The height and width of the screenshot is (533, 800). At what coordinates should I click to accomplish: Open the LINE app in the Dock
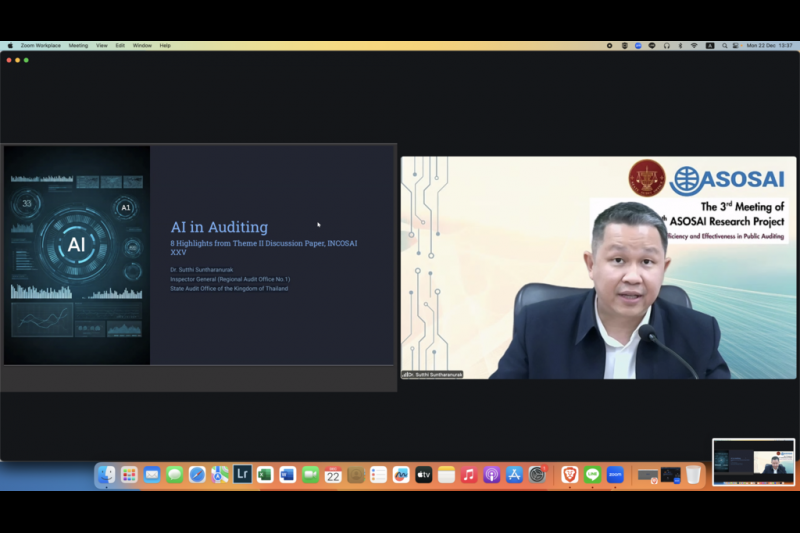click(592, 475)
